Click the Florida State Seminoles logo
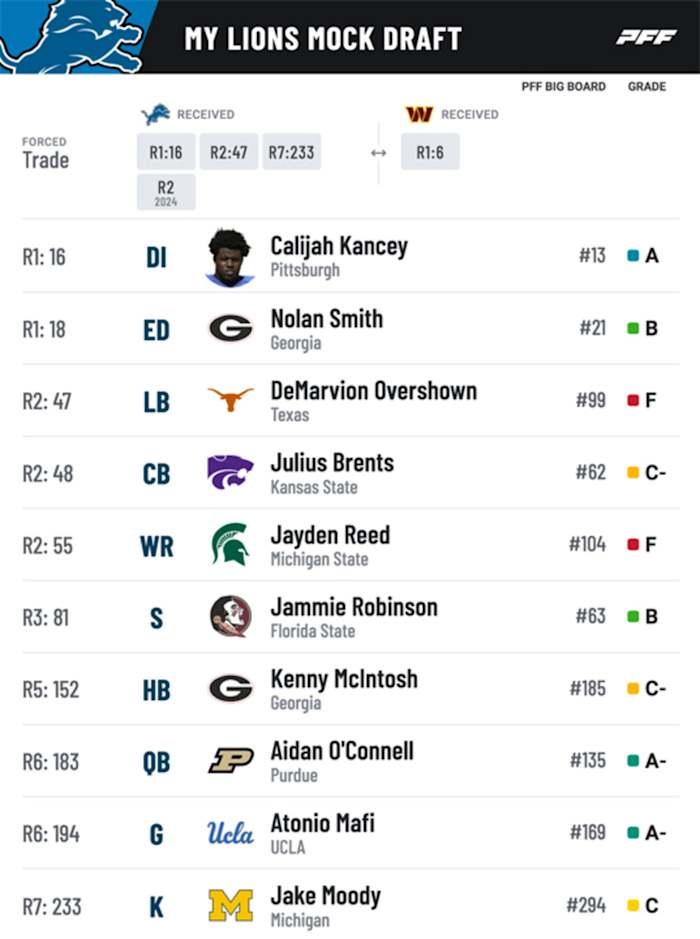 [x=231, y=617]
